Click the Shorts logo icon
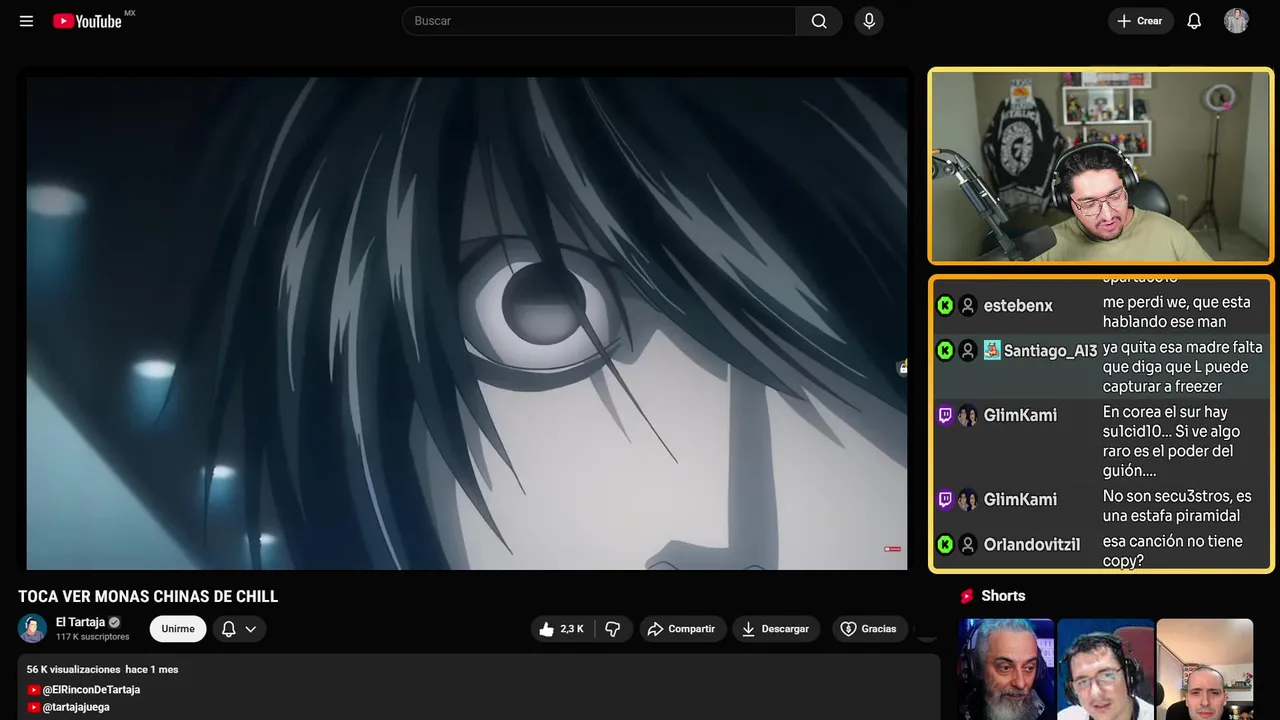Screen dimensions: 1280x720 tap(967, 596)
